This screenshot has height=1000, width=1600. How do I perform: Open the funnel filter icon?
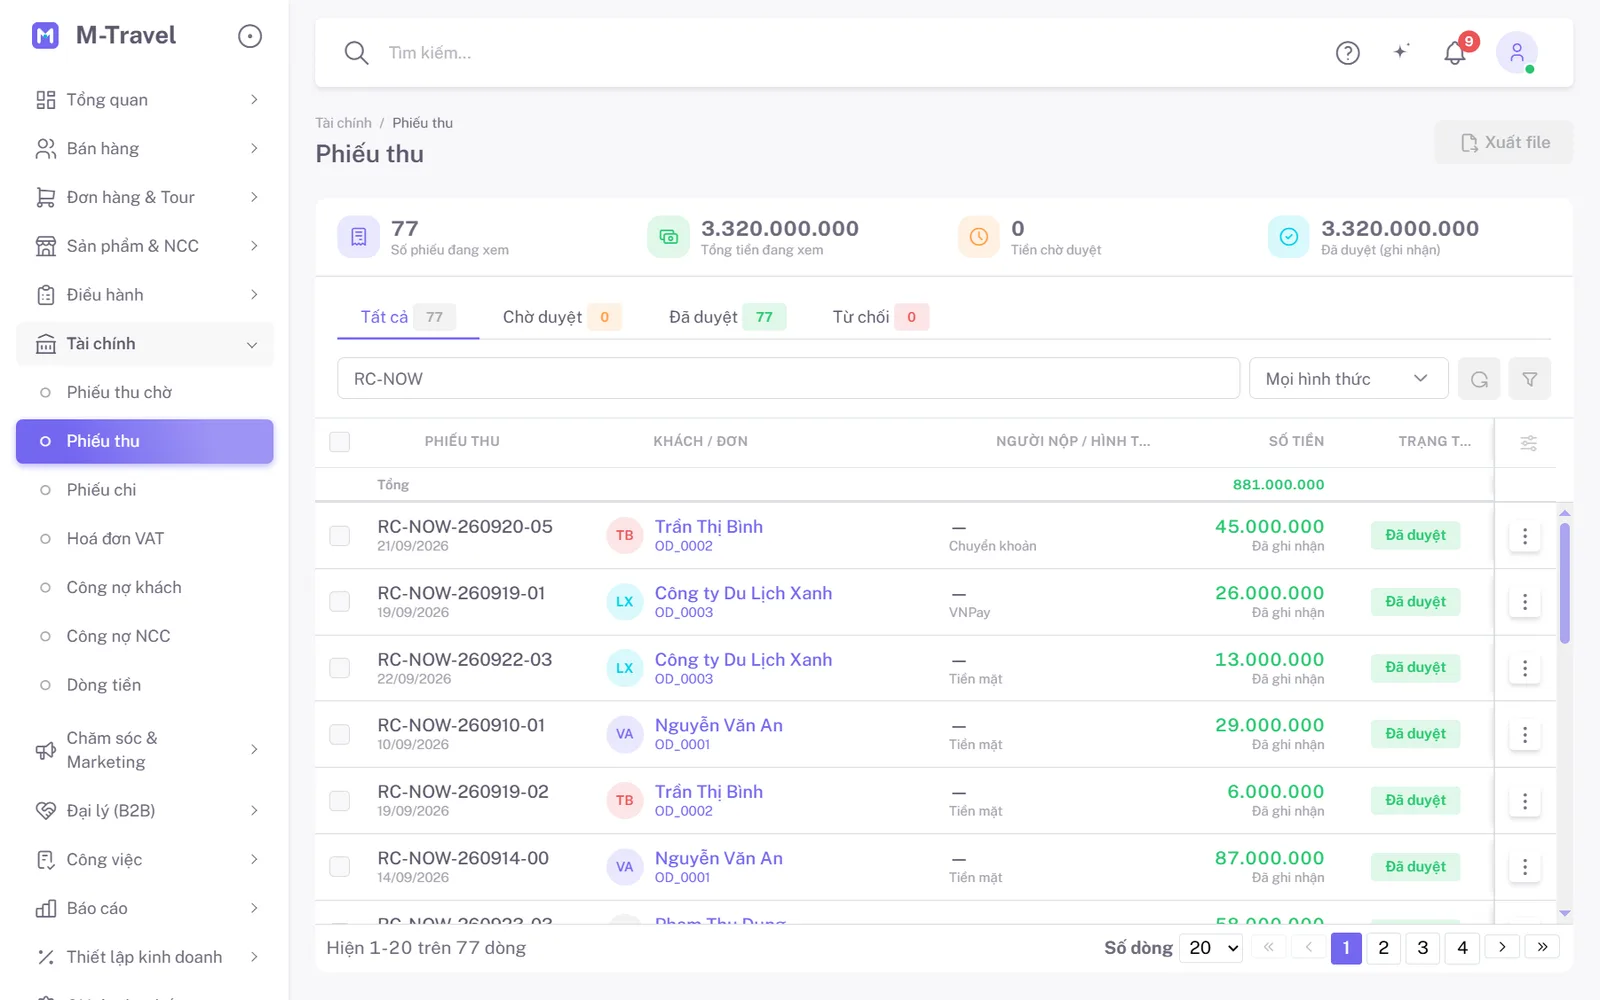tap(1529, 379)
